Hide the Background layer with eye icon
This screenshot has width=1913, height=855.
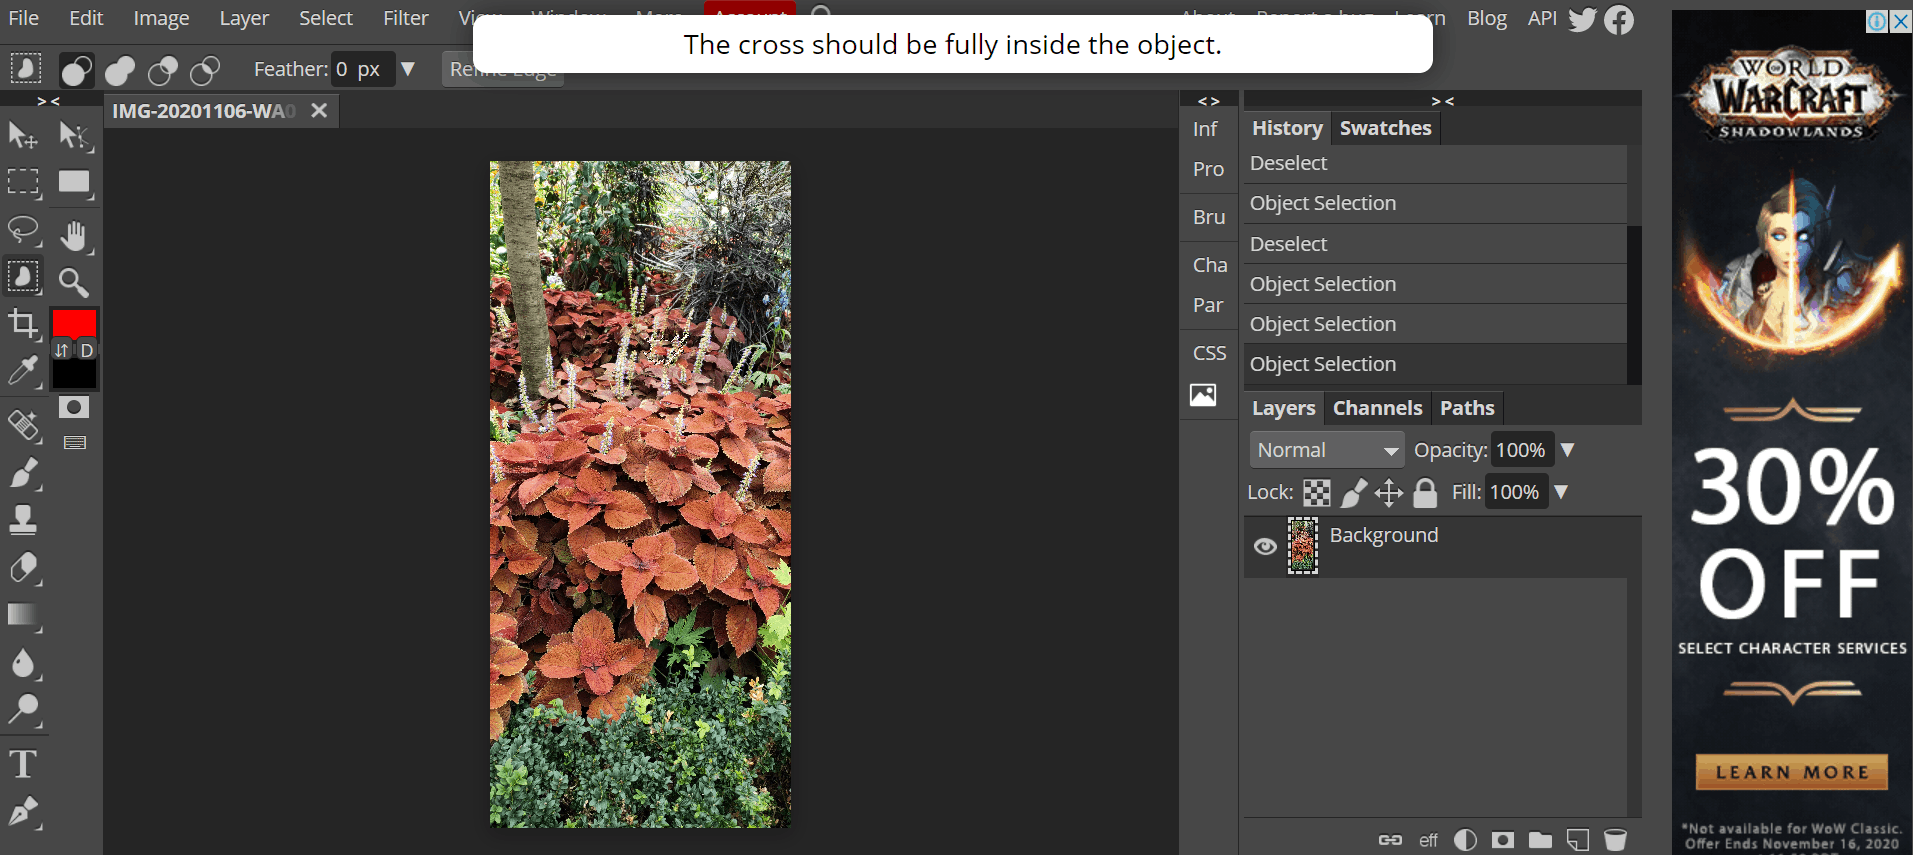(1265, 546)
